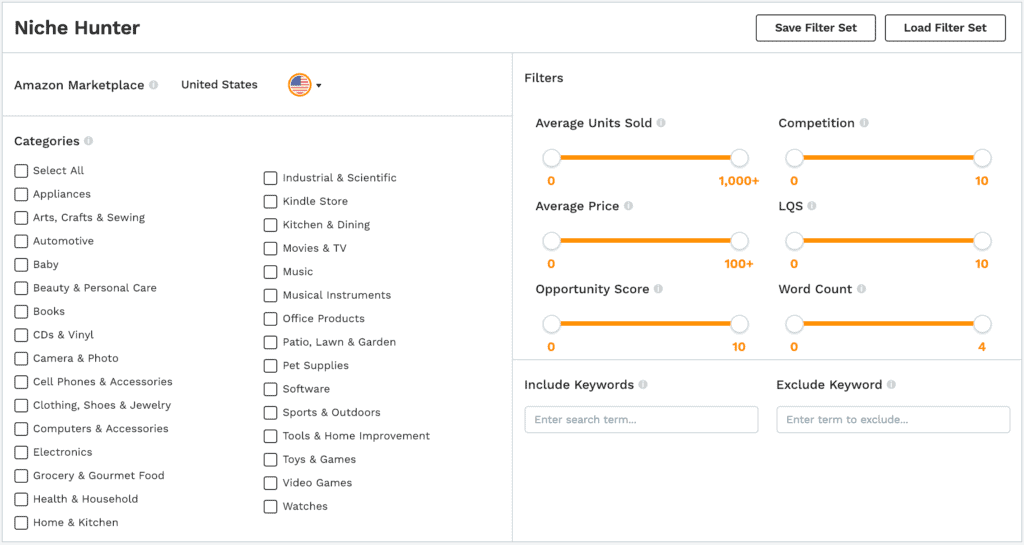Image resolution: width=1024 pixels, height=545 pixels.
Task: Click the Filters section heading
Action: click(543, 78)
